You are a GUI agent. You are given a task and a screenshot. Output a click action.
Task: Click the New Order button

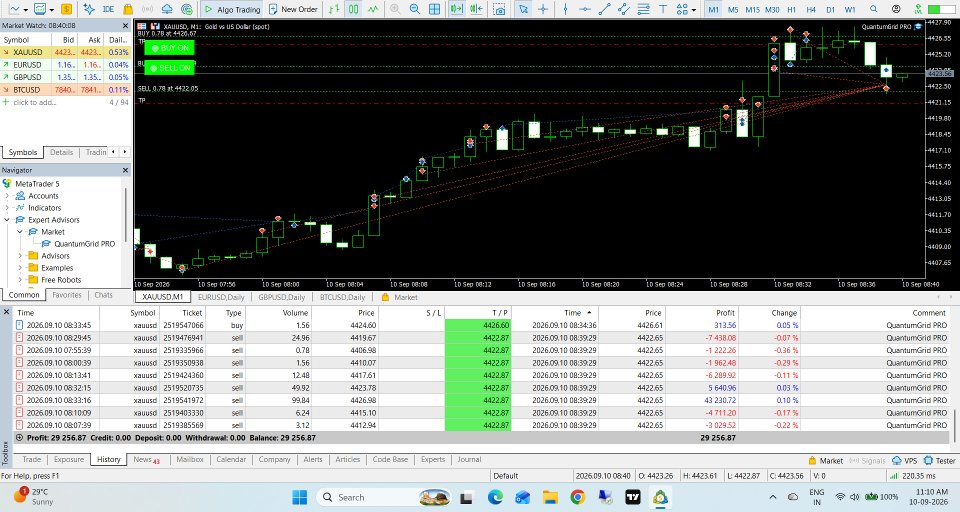click(x=293, y=9)
